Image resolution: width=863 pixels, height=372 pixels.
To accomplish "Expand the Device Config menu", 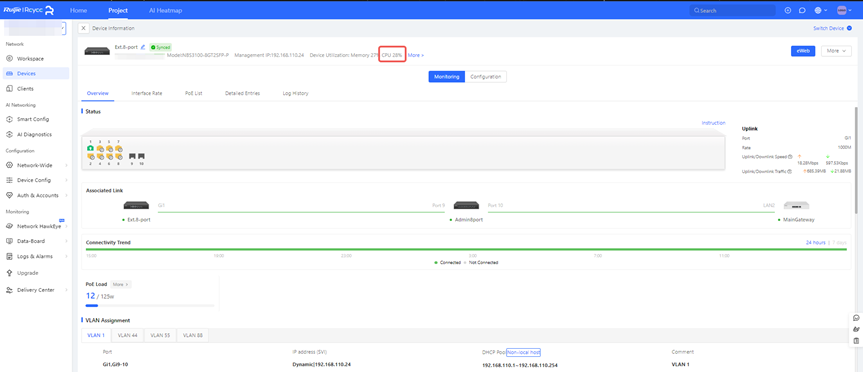I will 37,180.
